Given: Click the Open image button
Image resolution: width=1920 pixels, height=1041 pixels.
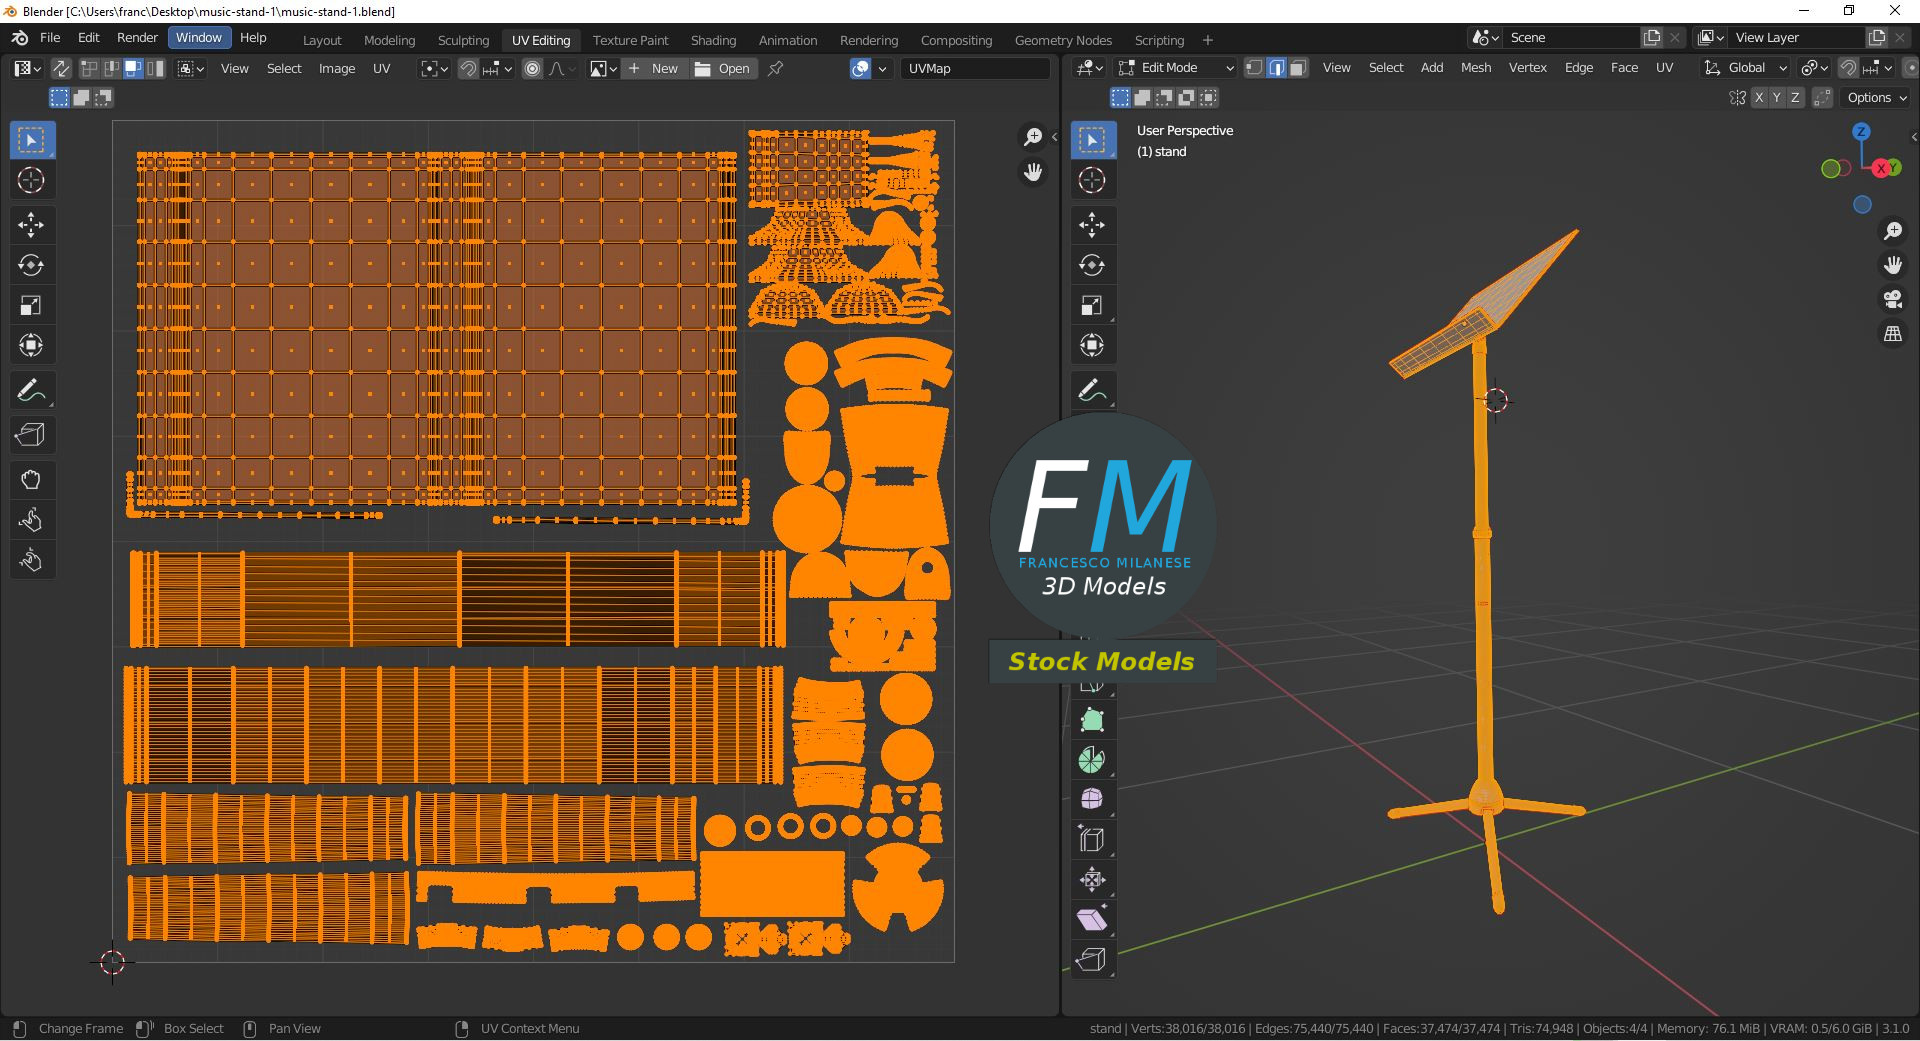Looking at the screenshot, I should coord(723,68).
